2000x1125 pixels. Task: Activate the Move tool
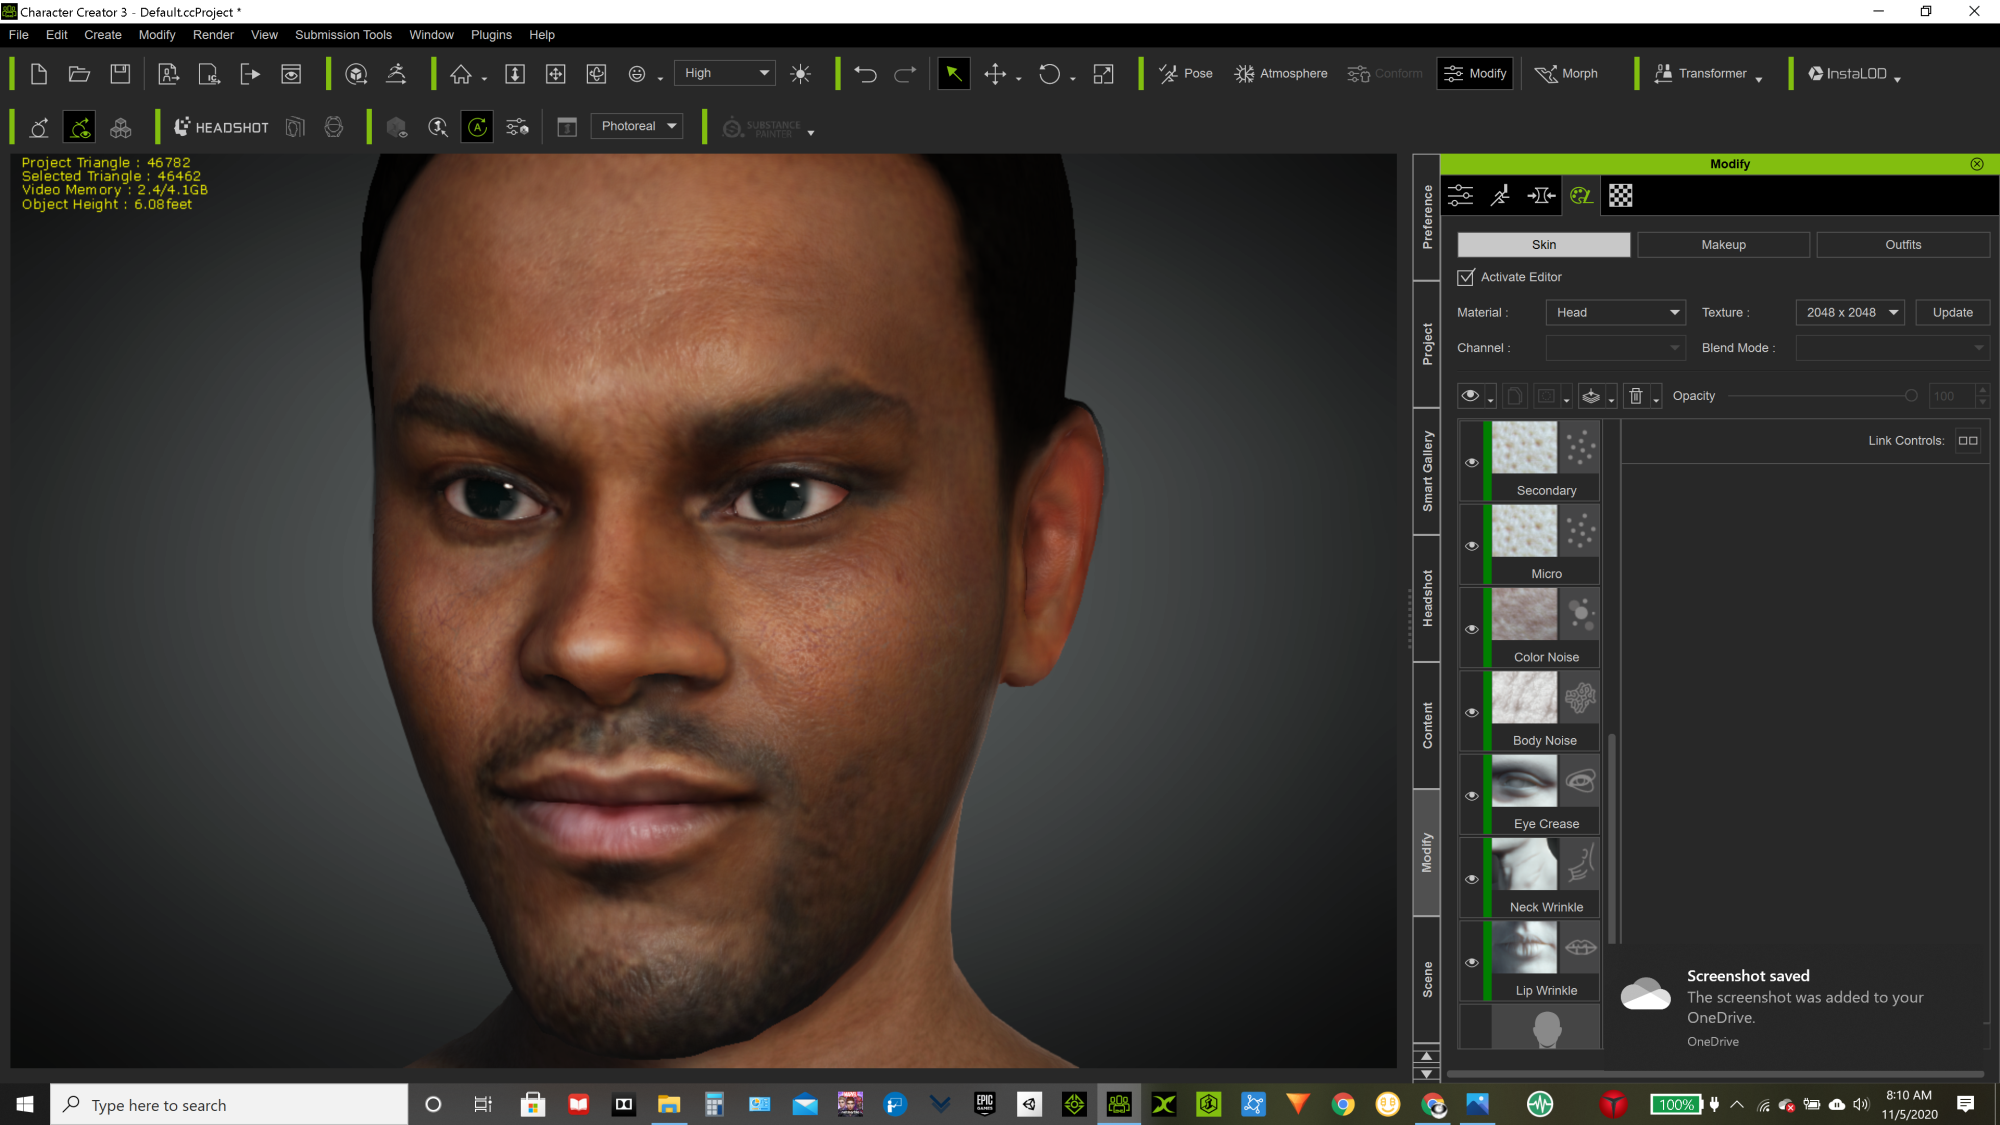tap(995, 74)
